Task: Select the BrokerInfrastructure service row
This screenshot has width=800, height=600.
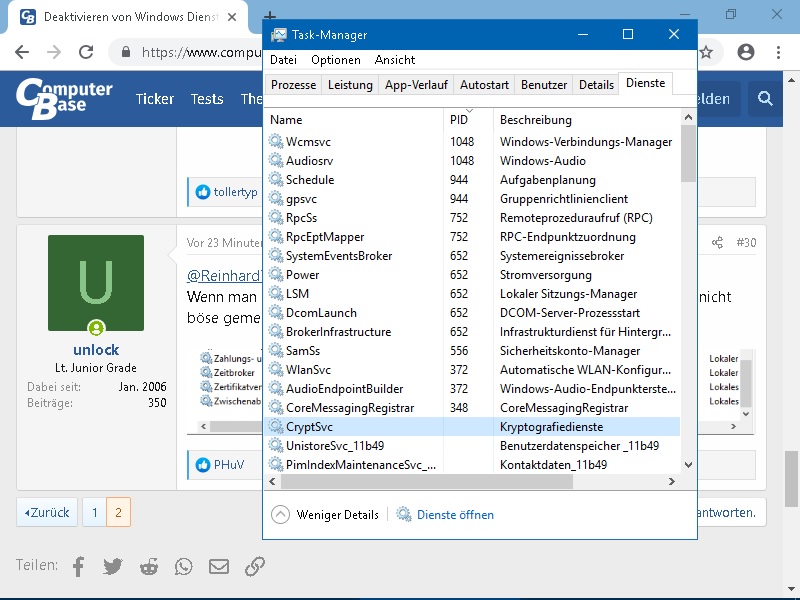Action: 472,332
